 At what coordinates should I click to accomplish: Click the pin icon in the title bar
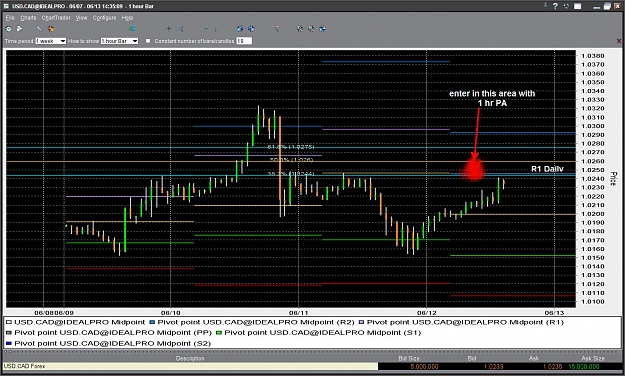(546, 6)
